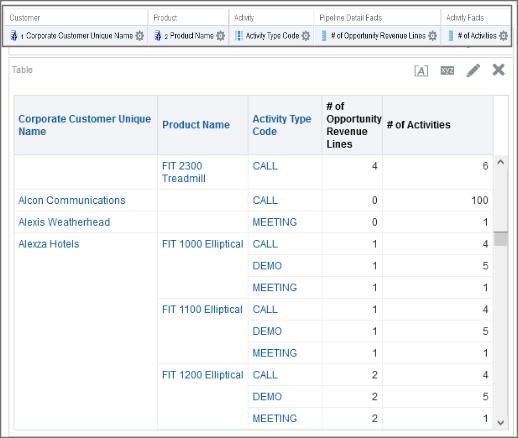Image resolution: width=518 pixels, height=438 pixels.
Task: Click CALL under FIT 1200 Elliptical
Action: 265,375
